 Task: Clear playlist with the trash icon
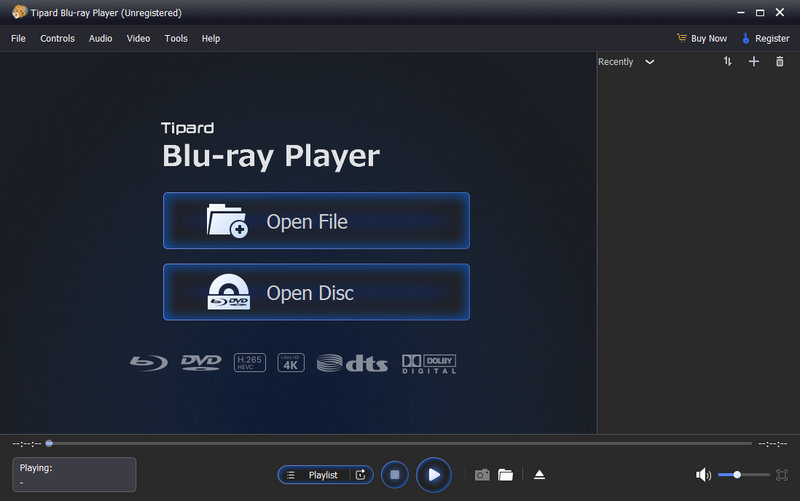[x=780, y=62]
